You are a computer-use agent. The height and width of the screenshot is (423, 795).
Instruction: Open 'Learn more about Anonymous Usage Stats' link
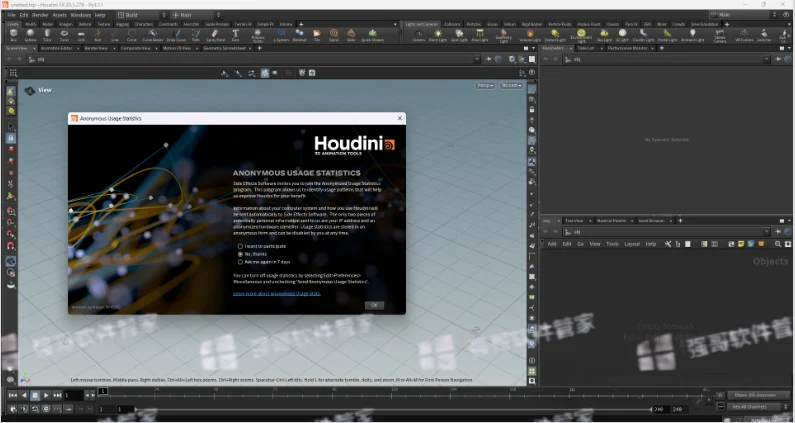[277, 294]
